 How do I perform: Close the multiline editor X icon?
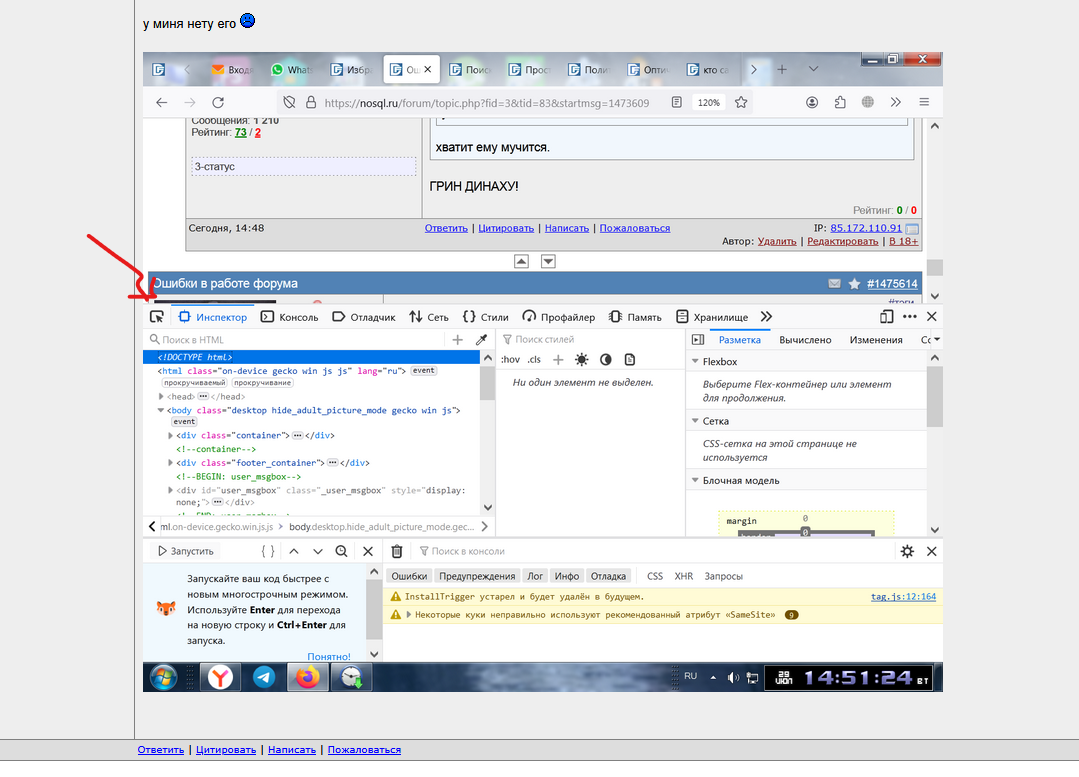[368, 551]
